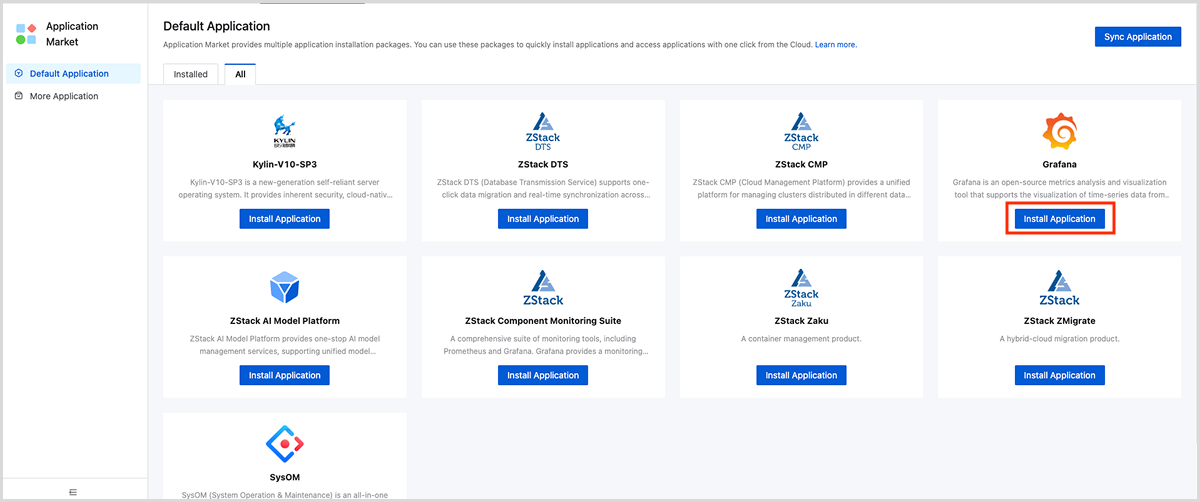Select the All tab
Screen dimensions: 1200x502
(x=240, y=74)
